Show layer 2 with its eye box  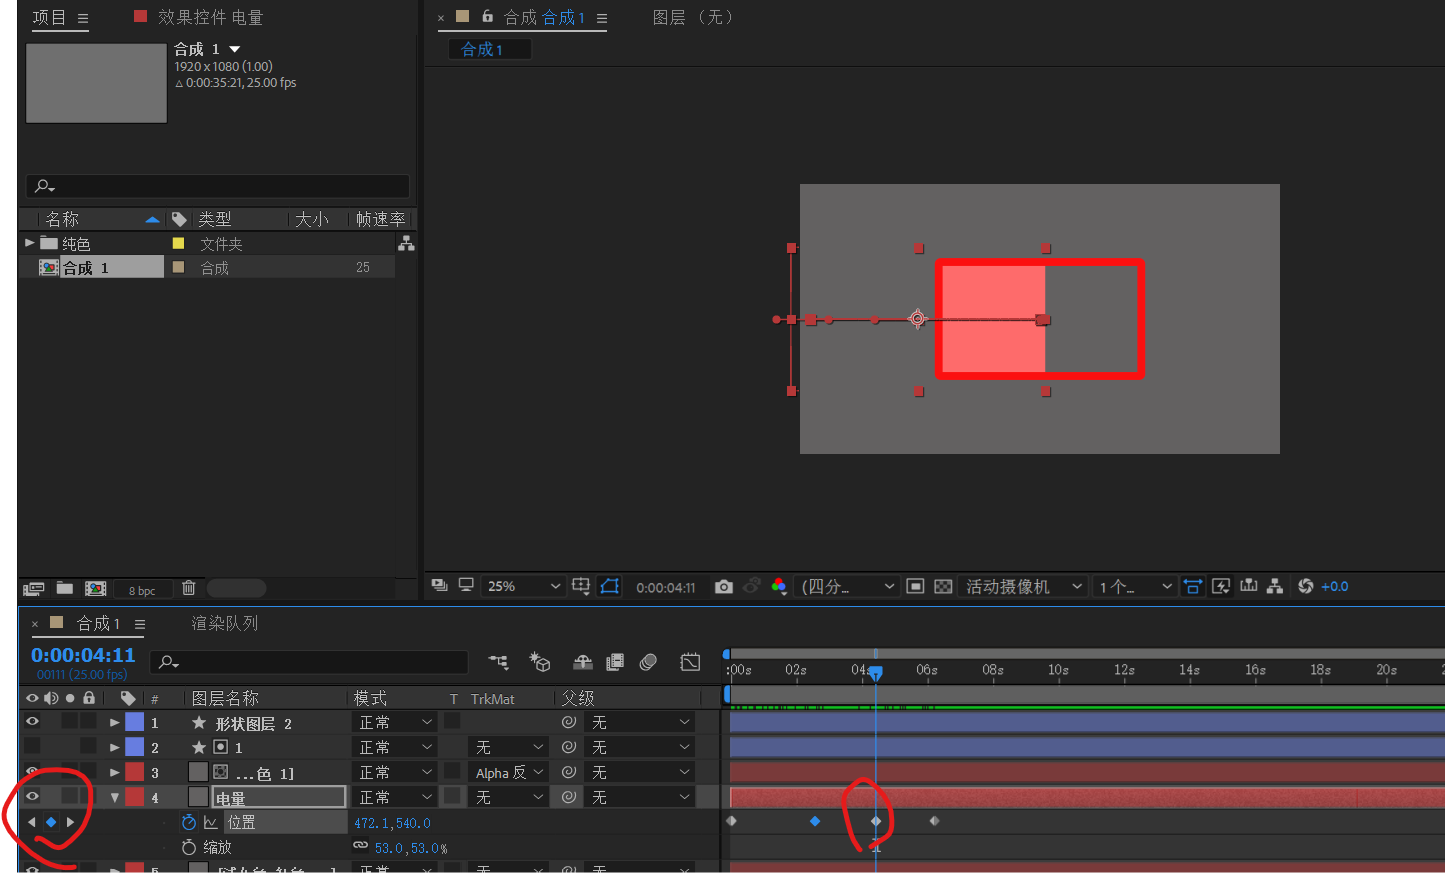[32, 746]
